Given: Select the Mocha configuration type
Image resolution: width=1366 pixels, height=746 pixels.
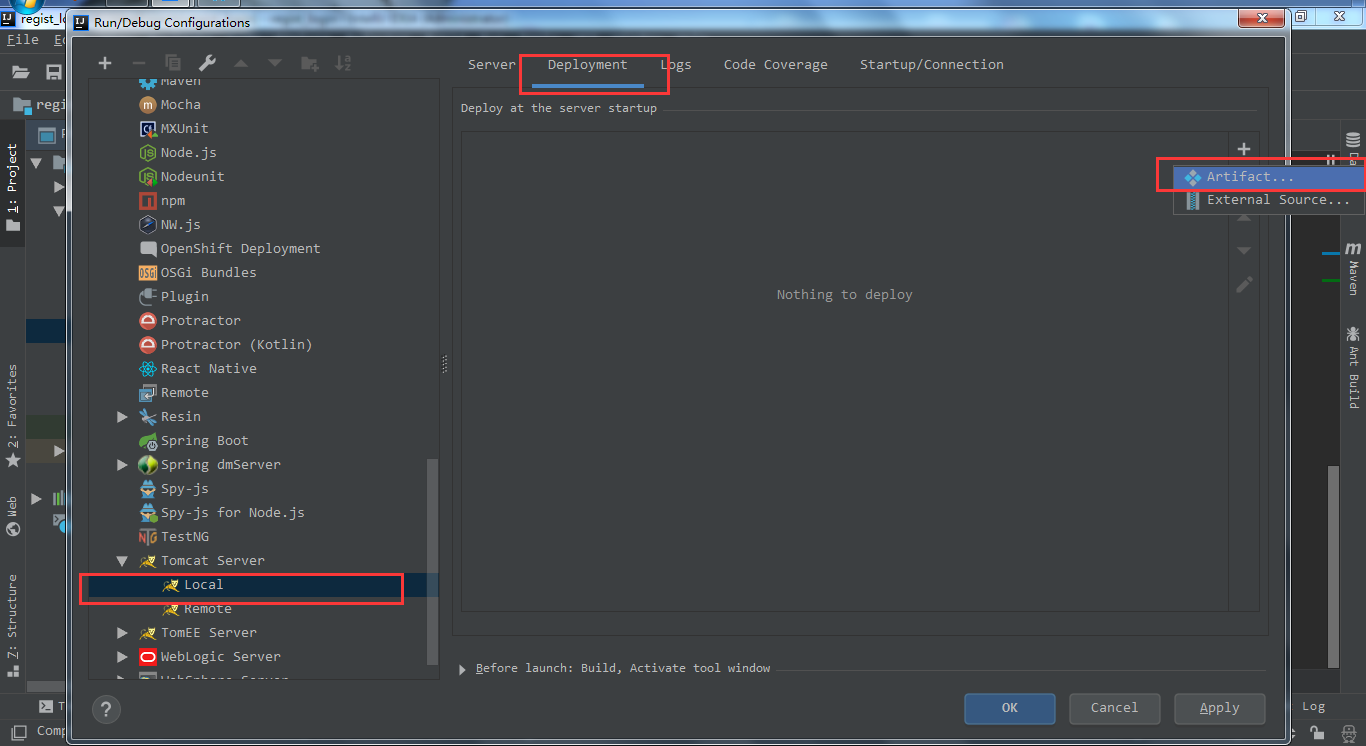Looking at the screenshot, I should (180, 104).
